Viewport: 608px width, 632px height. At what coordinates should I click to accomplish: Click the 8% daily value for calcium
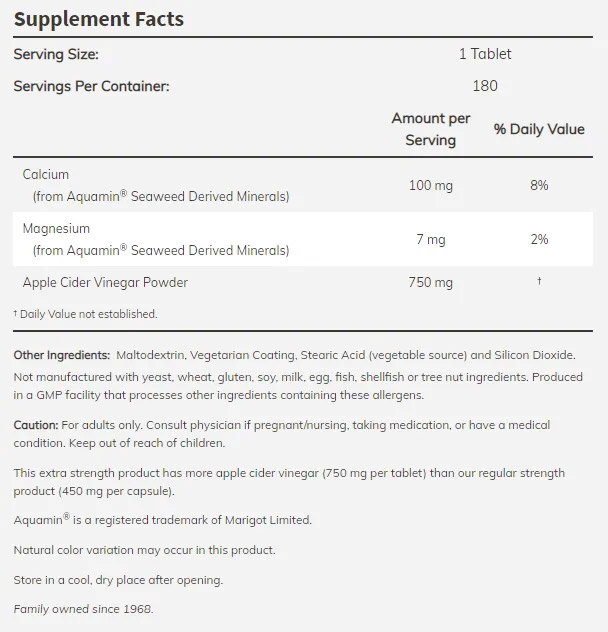(539, 185)
